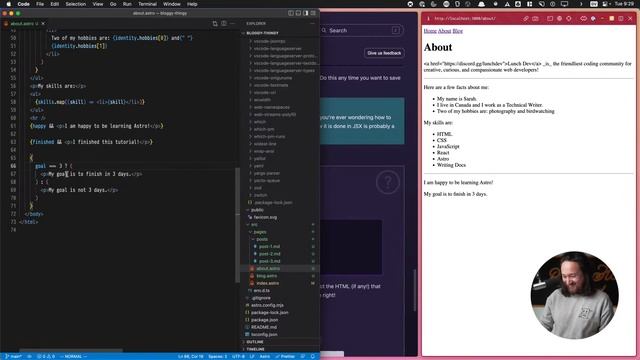Select the about.astro editor tab
The width and height of the screenshot is (640, 360).
(24, 24)
